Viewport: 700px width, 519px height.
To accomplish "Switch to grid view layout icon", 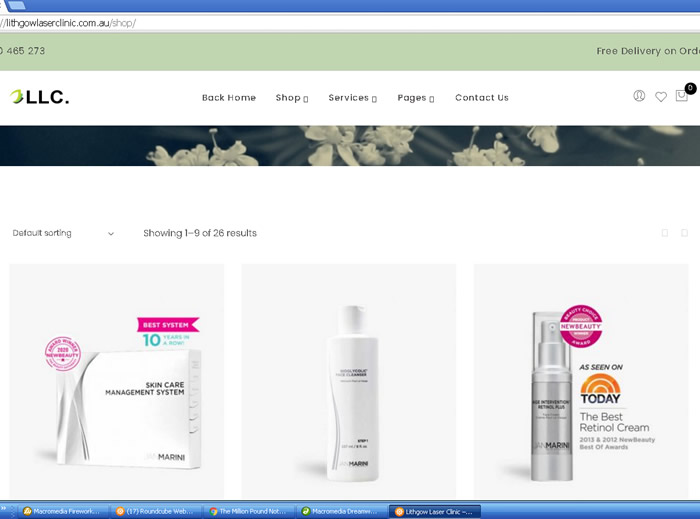I will (x=664, y=233).
